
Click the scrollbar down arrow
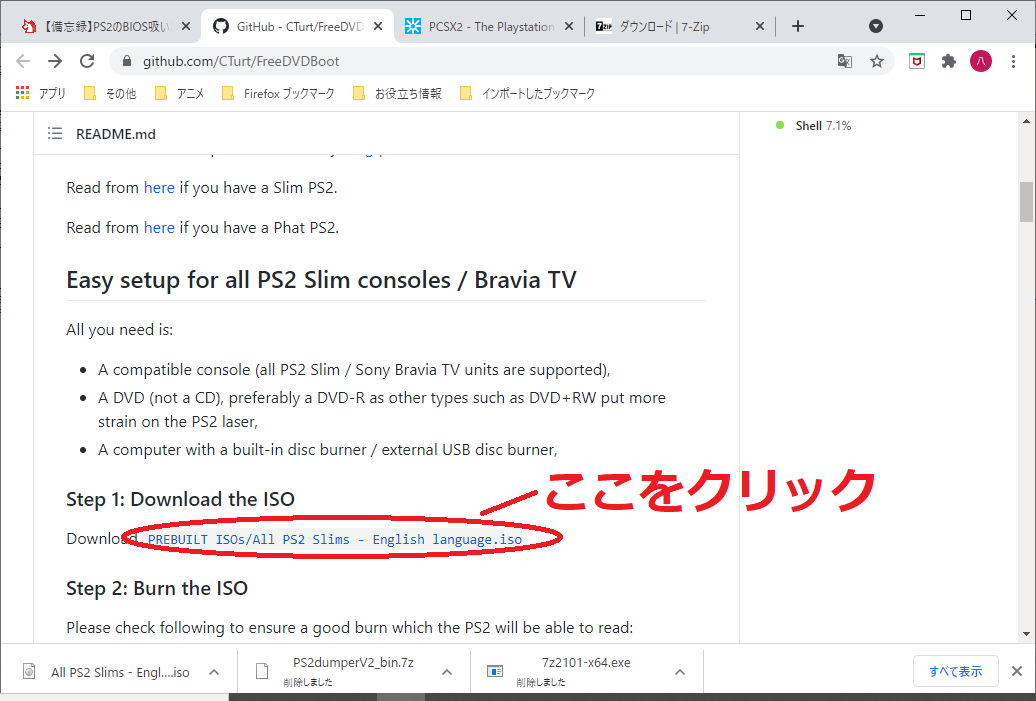point(1025,634)
